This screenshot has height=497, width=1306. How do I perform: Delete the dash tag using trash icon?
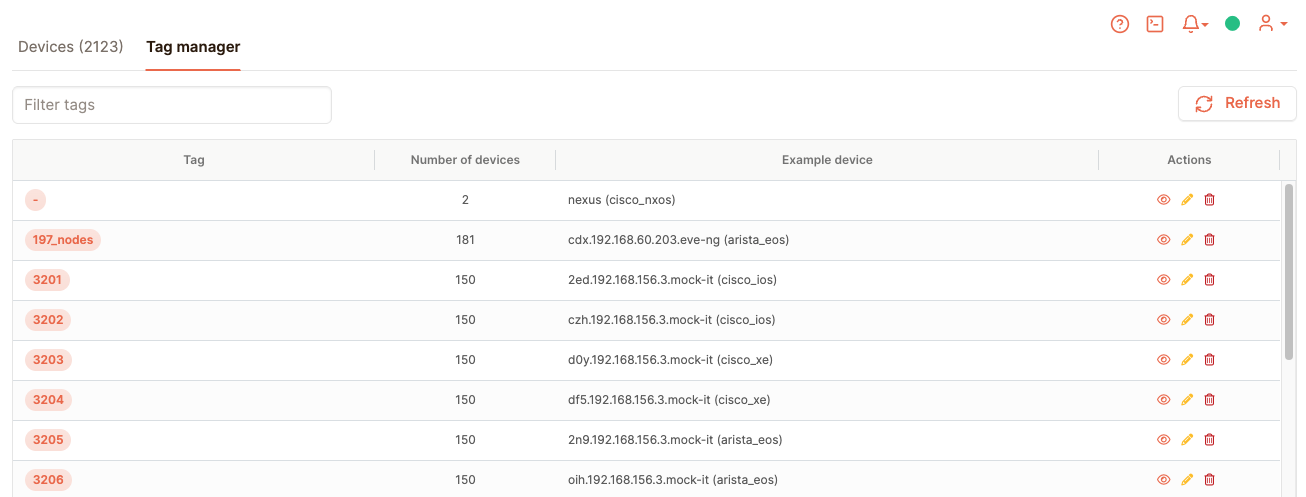[x=1209, y=200]
